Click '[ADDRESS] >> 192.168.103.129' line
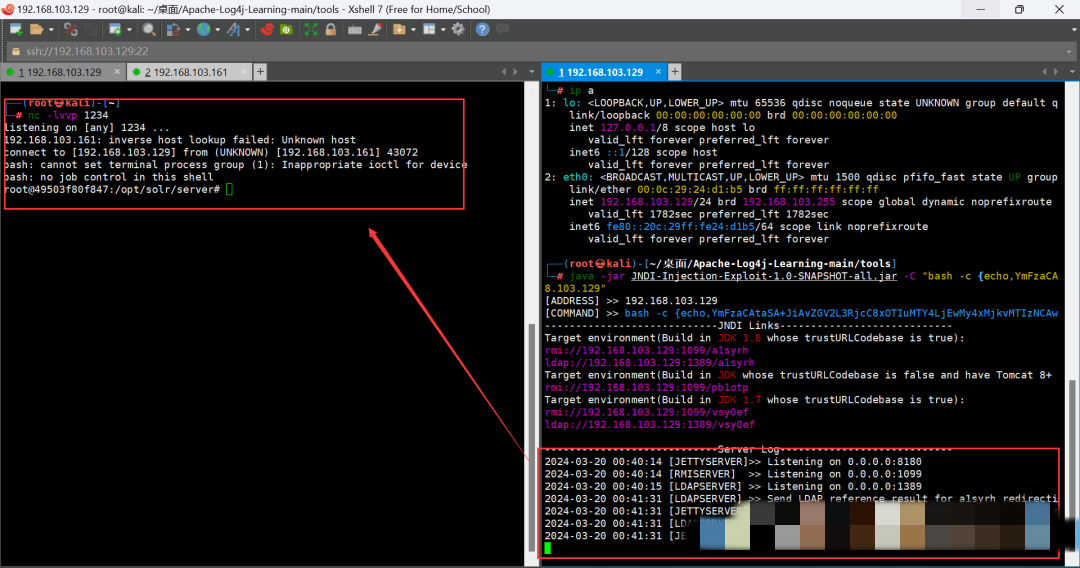 click(631, 301)
